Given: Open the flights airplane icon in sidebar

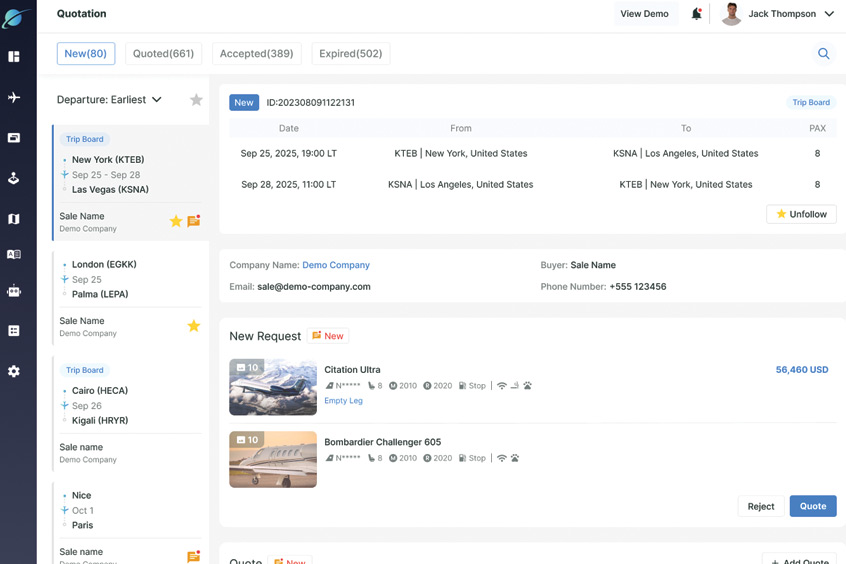Looking at the screenshot, I should click(x=14, y=98).
